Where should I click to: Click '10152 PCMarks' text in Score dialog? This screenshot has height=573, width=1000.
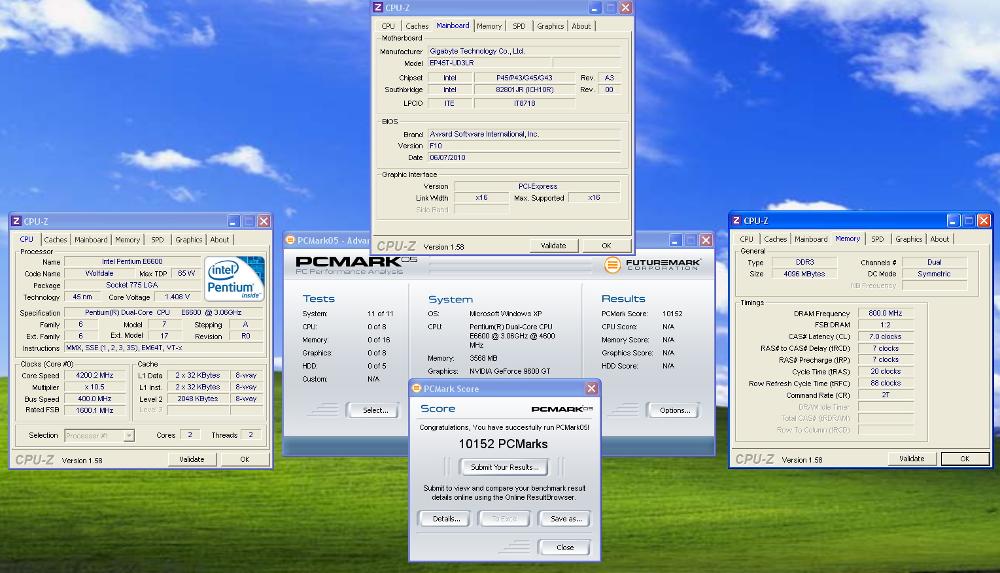(x=503, y=444)
